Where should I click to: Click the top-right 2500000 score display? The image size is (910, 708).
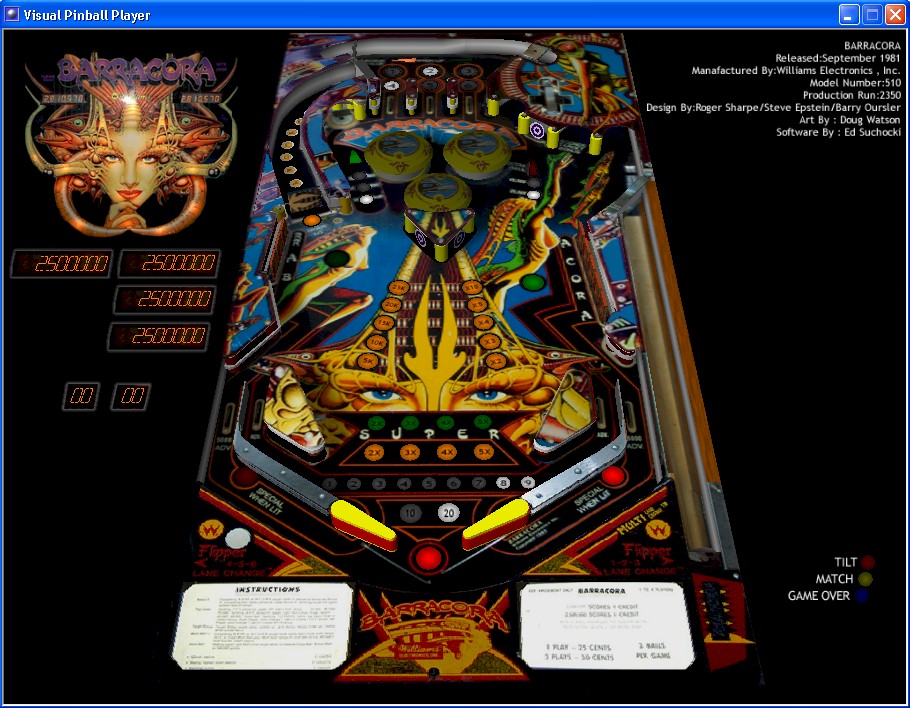[x=169, y=263]
